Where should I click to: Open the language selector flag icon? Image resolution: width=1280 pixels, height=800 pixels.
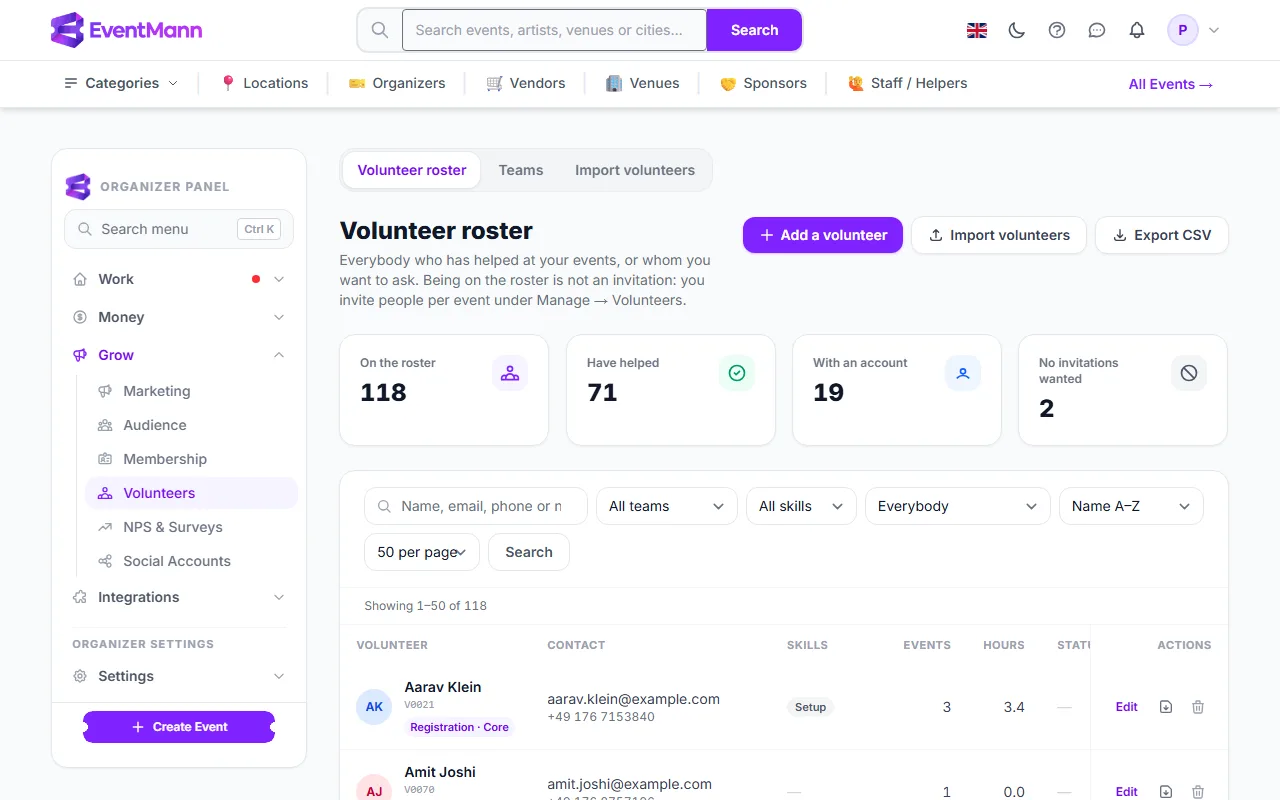coord(977,30)
